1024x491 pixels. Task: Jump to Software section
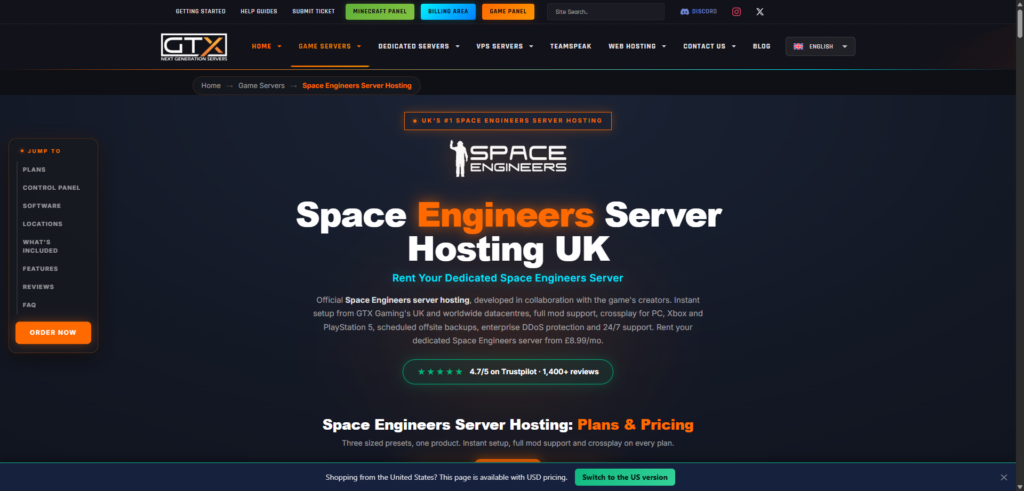pos(42,206)
